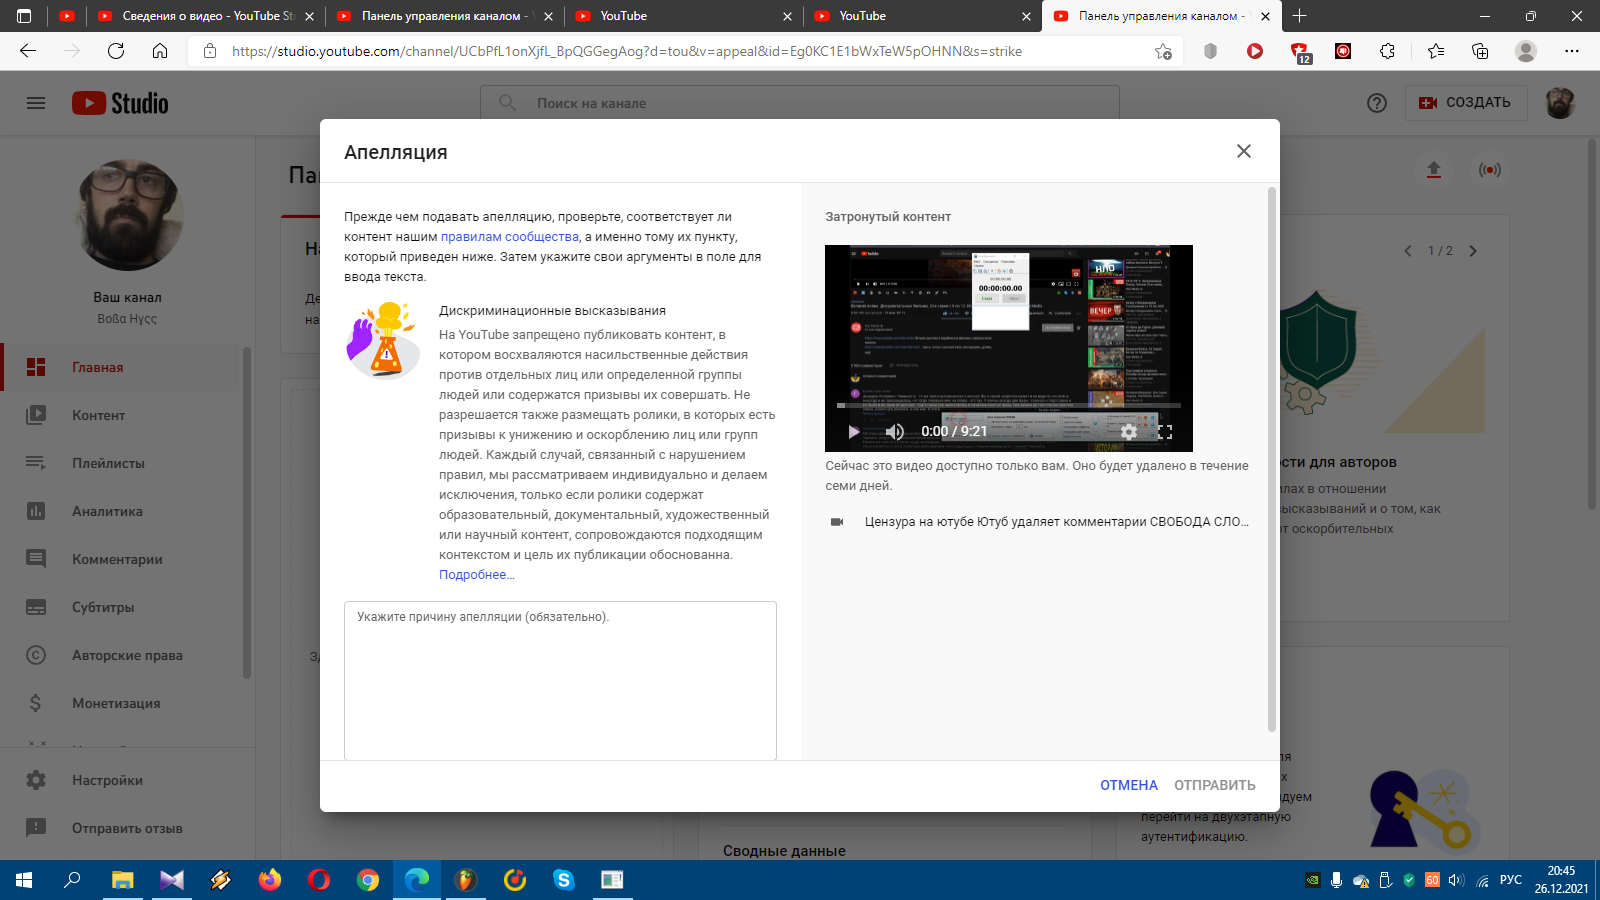Click the ОТПРАВИТЬ button
Viewport: 1600px width, 900px height.
point(1215,785)
